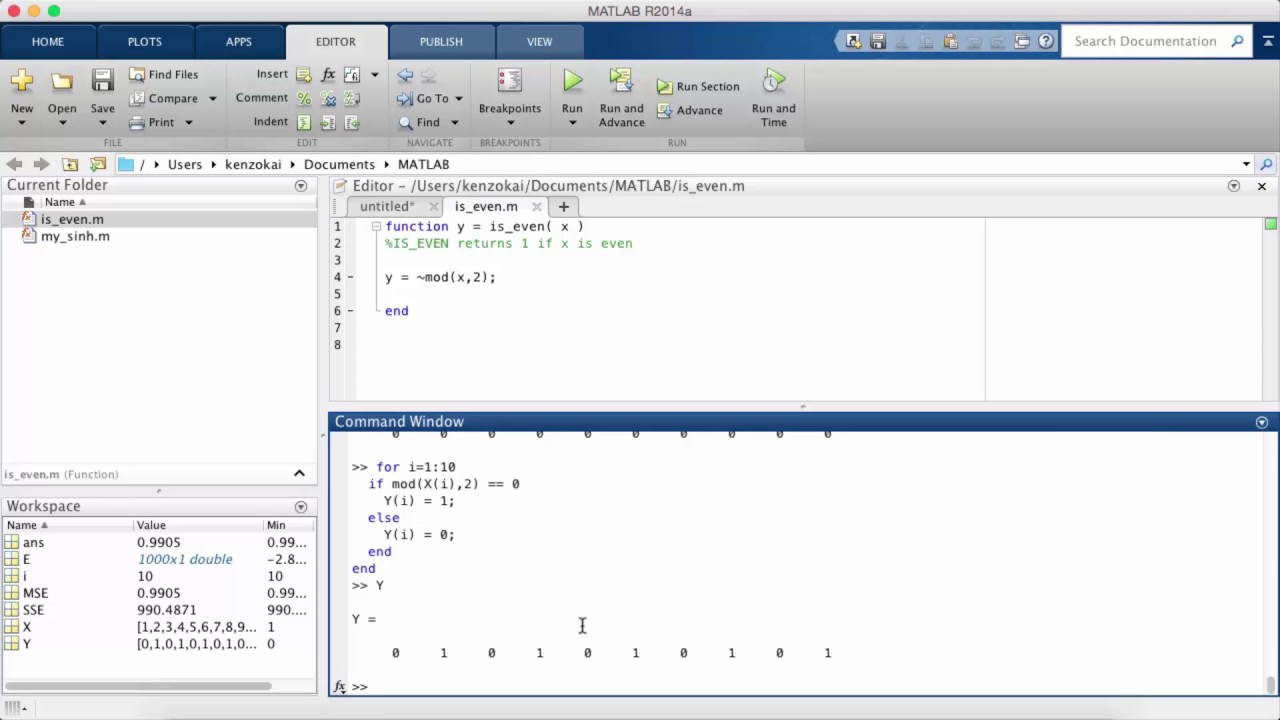Image resolution: width=1280 pixels, height=720 pixels.
Task: Click the increase indent icon
Action: 328,123
